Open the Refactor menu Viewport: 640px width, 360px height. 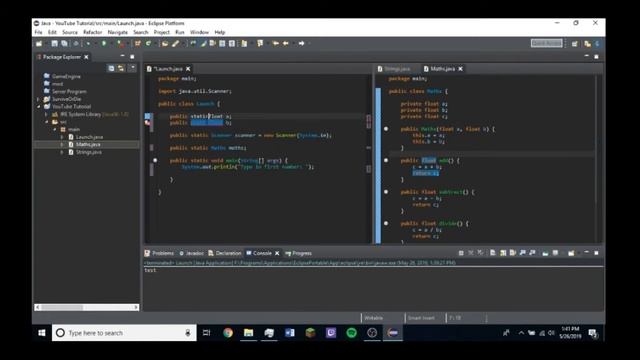coord(93,32)
